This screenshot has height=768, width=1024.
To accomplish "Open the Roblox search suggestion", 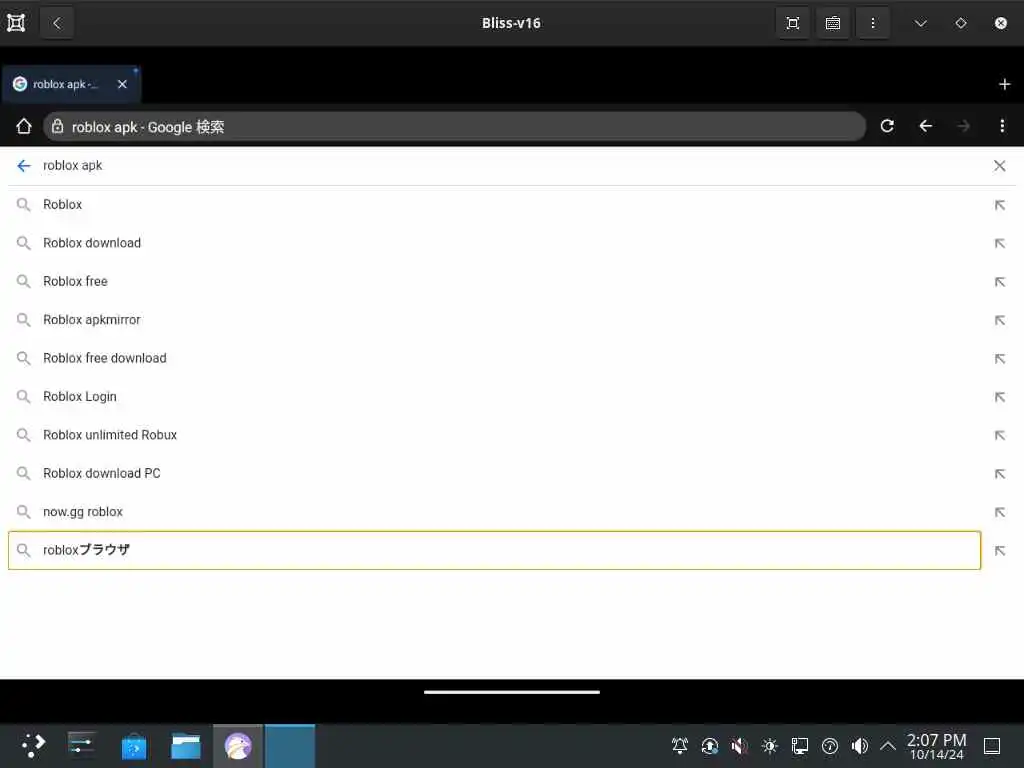I will pos(494,204).
